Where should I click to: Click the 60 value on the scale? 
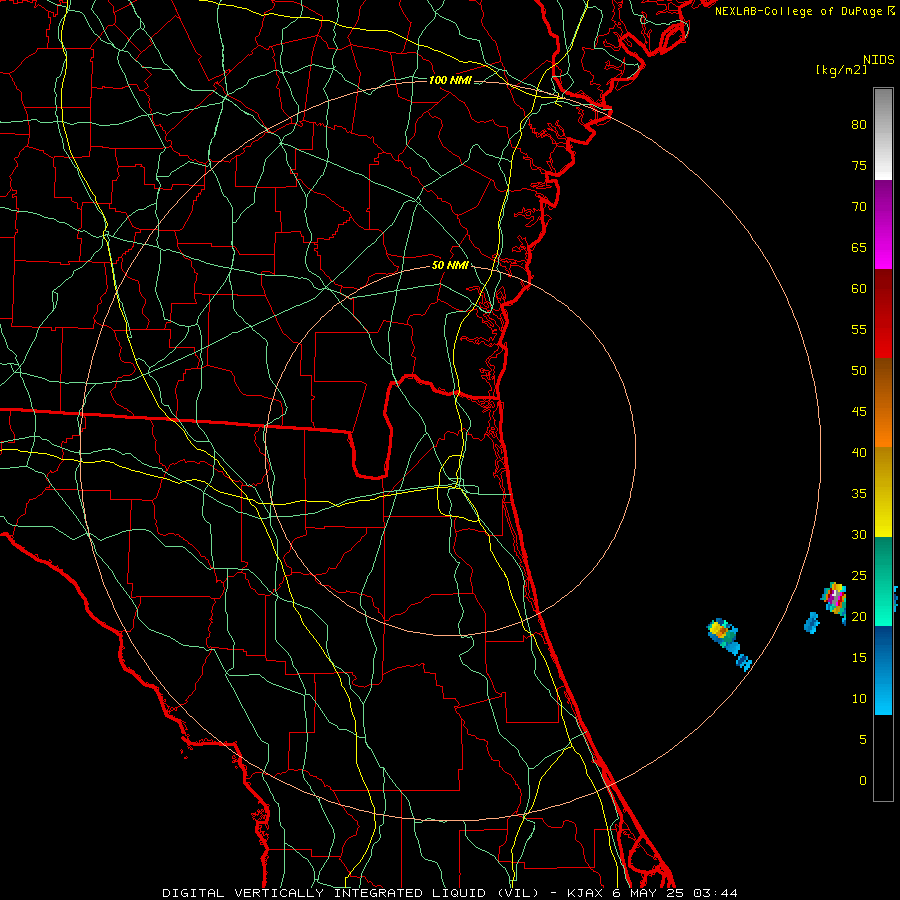859,289
